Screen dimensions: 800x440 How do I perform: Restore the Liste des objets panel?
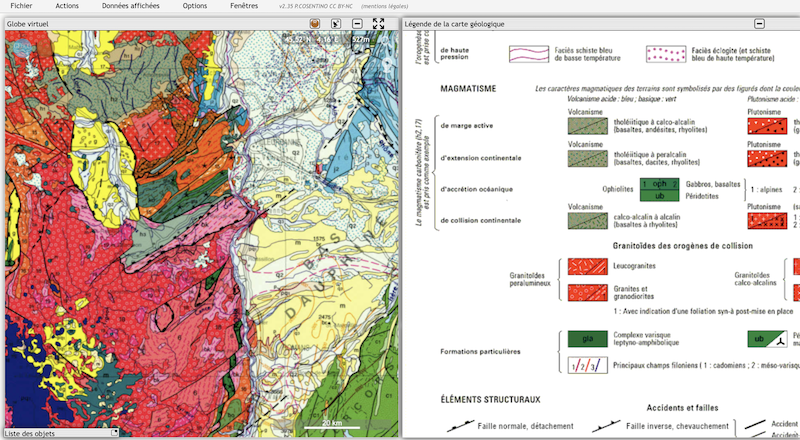coord(114,433)
